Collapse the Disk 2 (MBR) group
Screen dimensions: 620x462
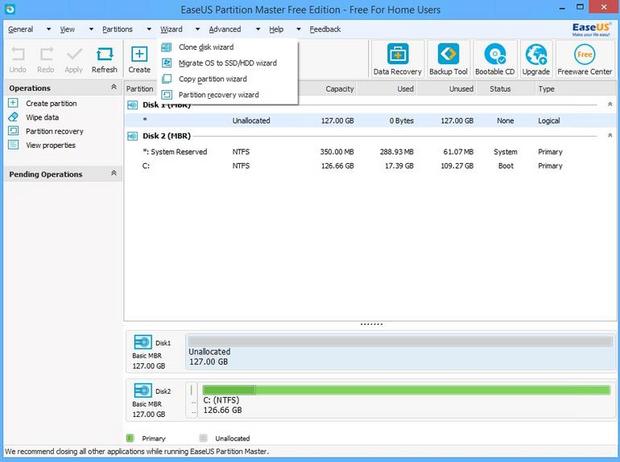click(x=607, y=137)
